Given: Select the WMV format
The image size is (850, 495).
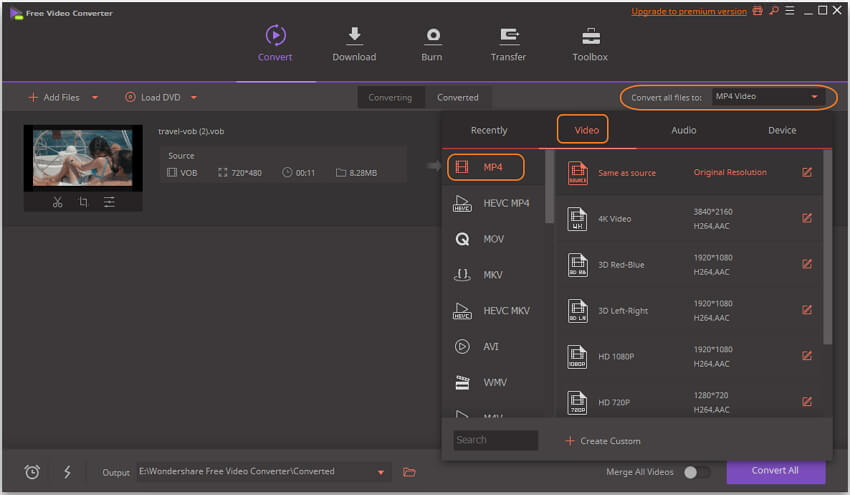Looking at the screenshot, I should coord(493,382).
